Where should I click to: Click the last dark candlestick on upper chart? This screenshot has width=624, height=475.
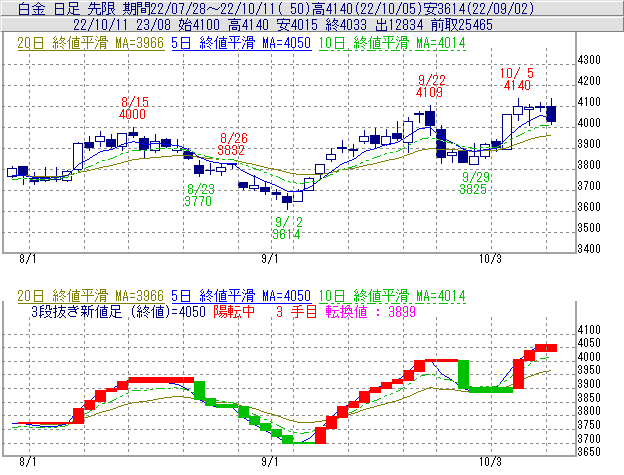click(x=551, y=114)
